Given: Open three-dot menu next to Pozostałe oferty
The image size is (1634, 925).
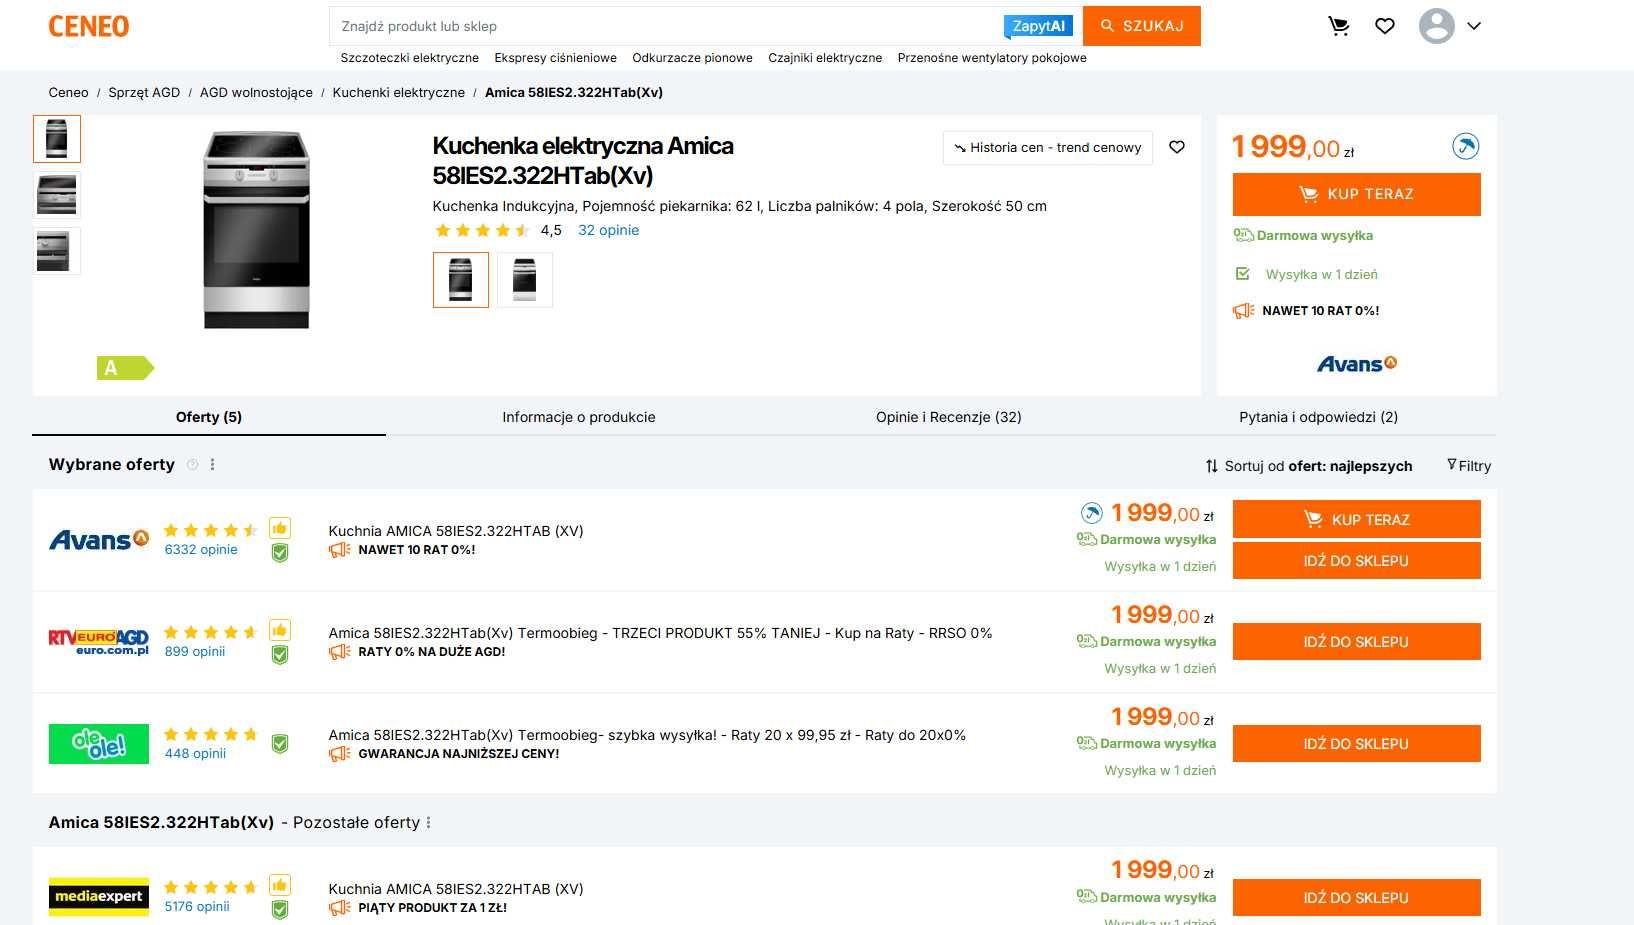Looking at the screenshot, I should pos(429,823).
